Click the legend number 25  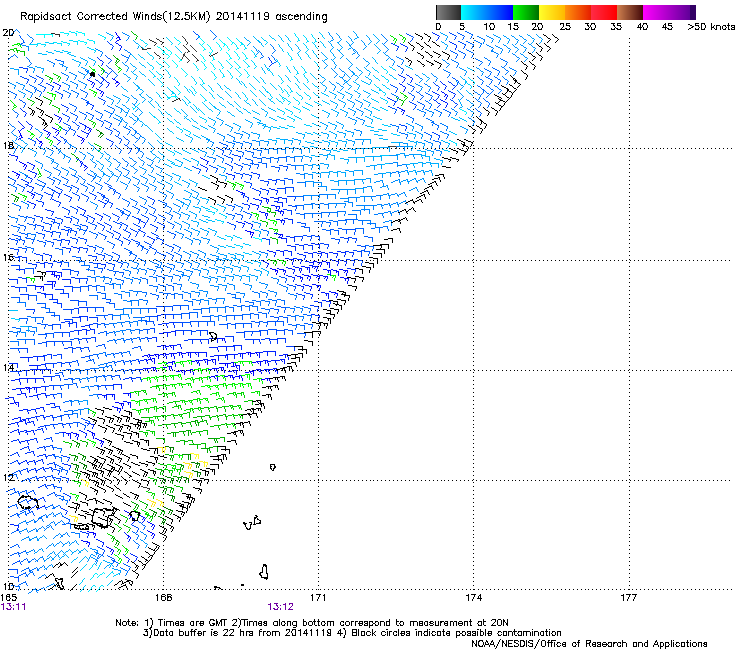coord(564,27)
